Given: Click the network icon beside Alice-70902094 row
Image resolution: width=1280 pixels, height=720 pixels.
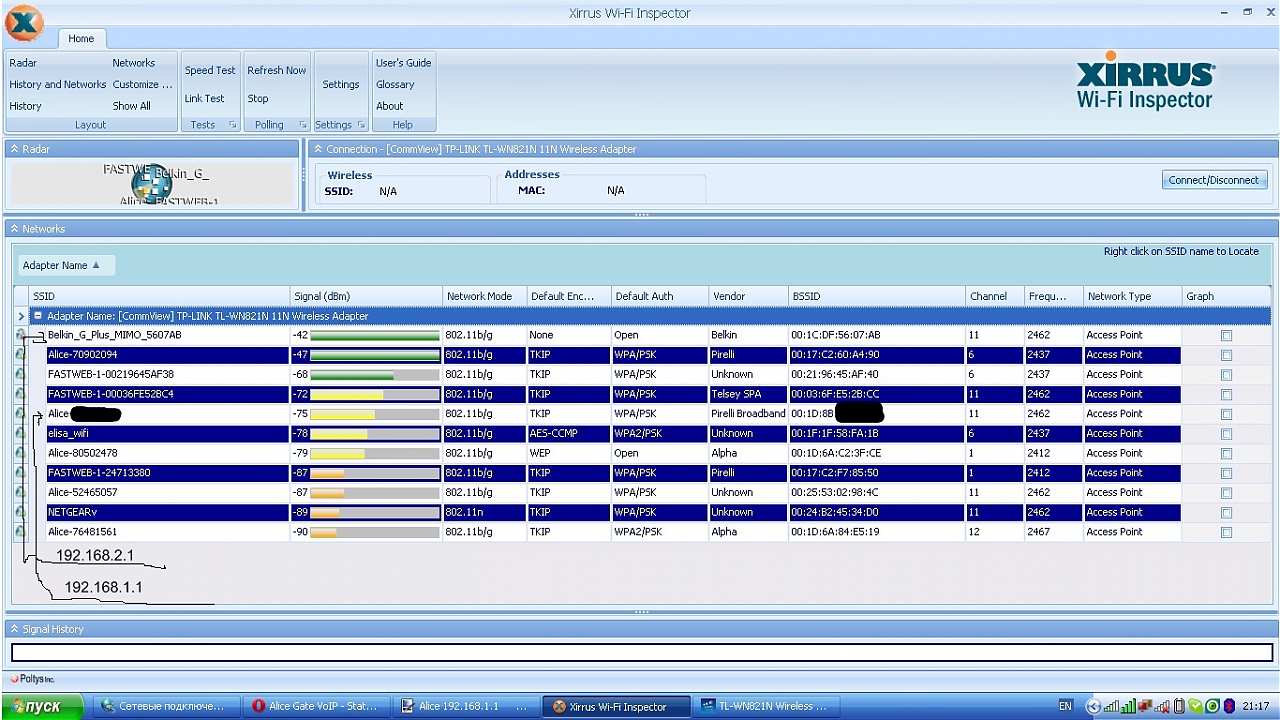Looking at the screenshot, I should point(21,355).
